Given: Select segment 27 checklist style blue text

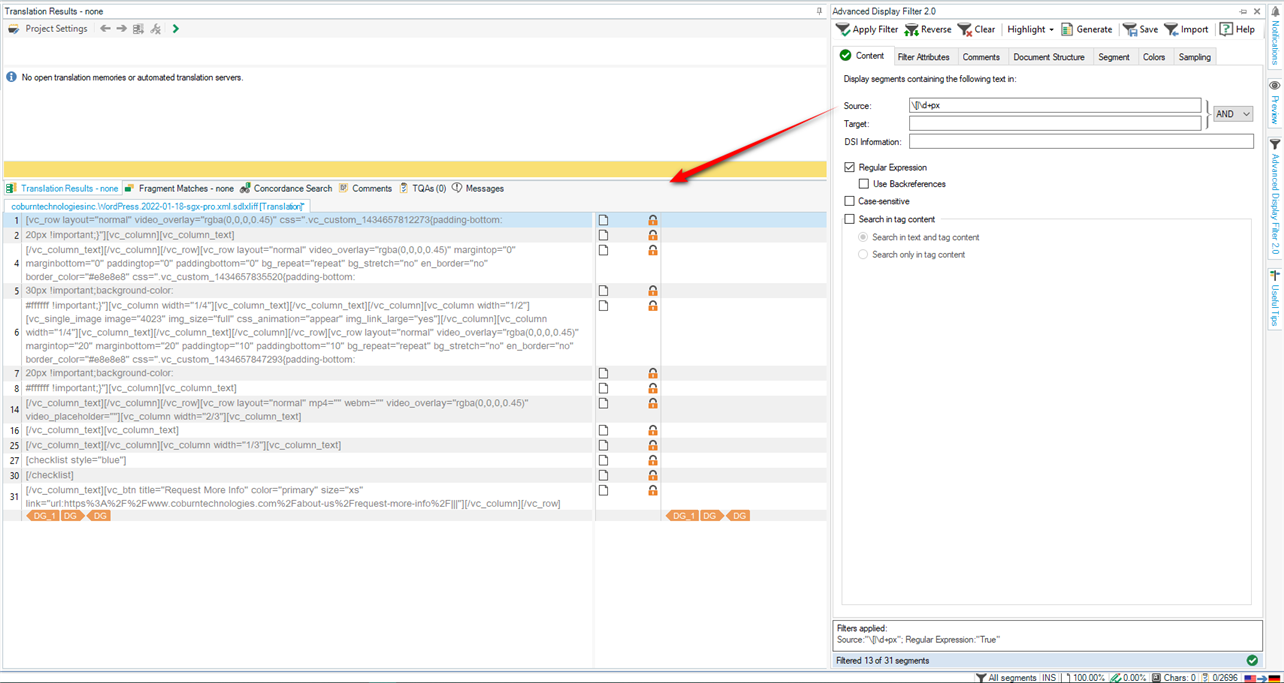Looking at the screenshot, I should (x=76, y=460).
